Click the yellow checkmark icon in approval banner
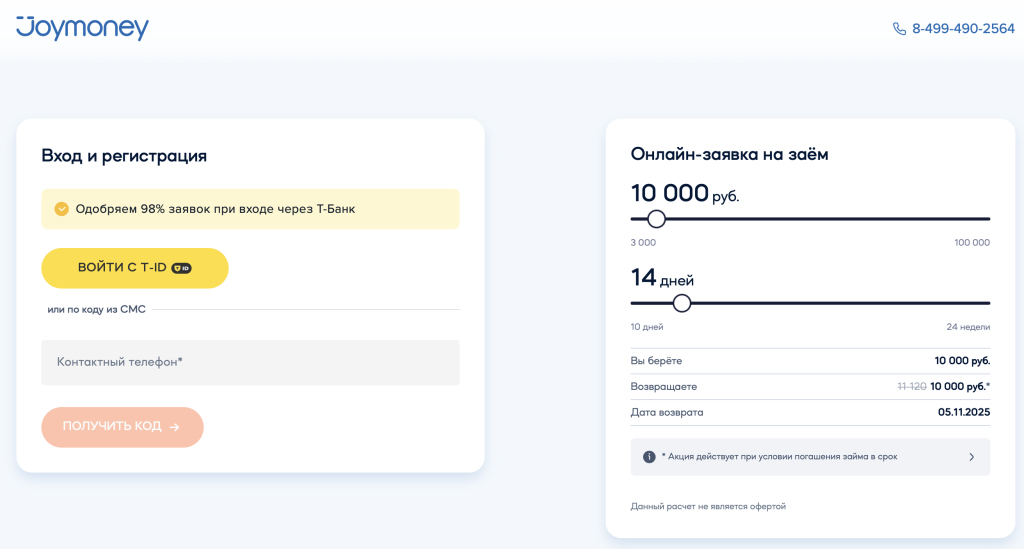The height and width of the screenshot is (549, 1024). pyautogui.click(x=61, y=209)
